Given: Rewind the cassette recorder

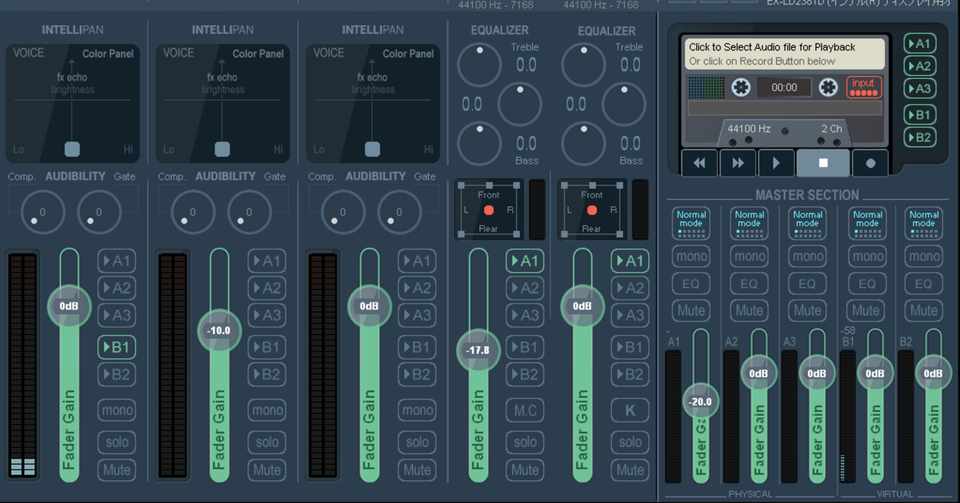Looking at the screenshot, I should (x=699, y=163).
